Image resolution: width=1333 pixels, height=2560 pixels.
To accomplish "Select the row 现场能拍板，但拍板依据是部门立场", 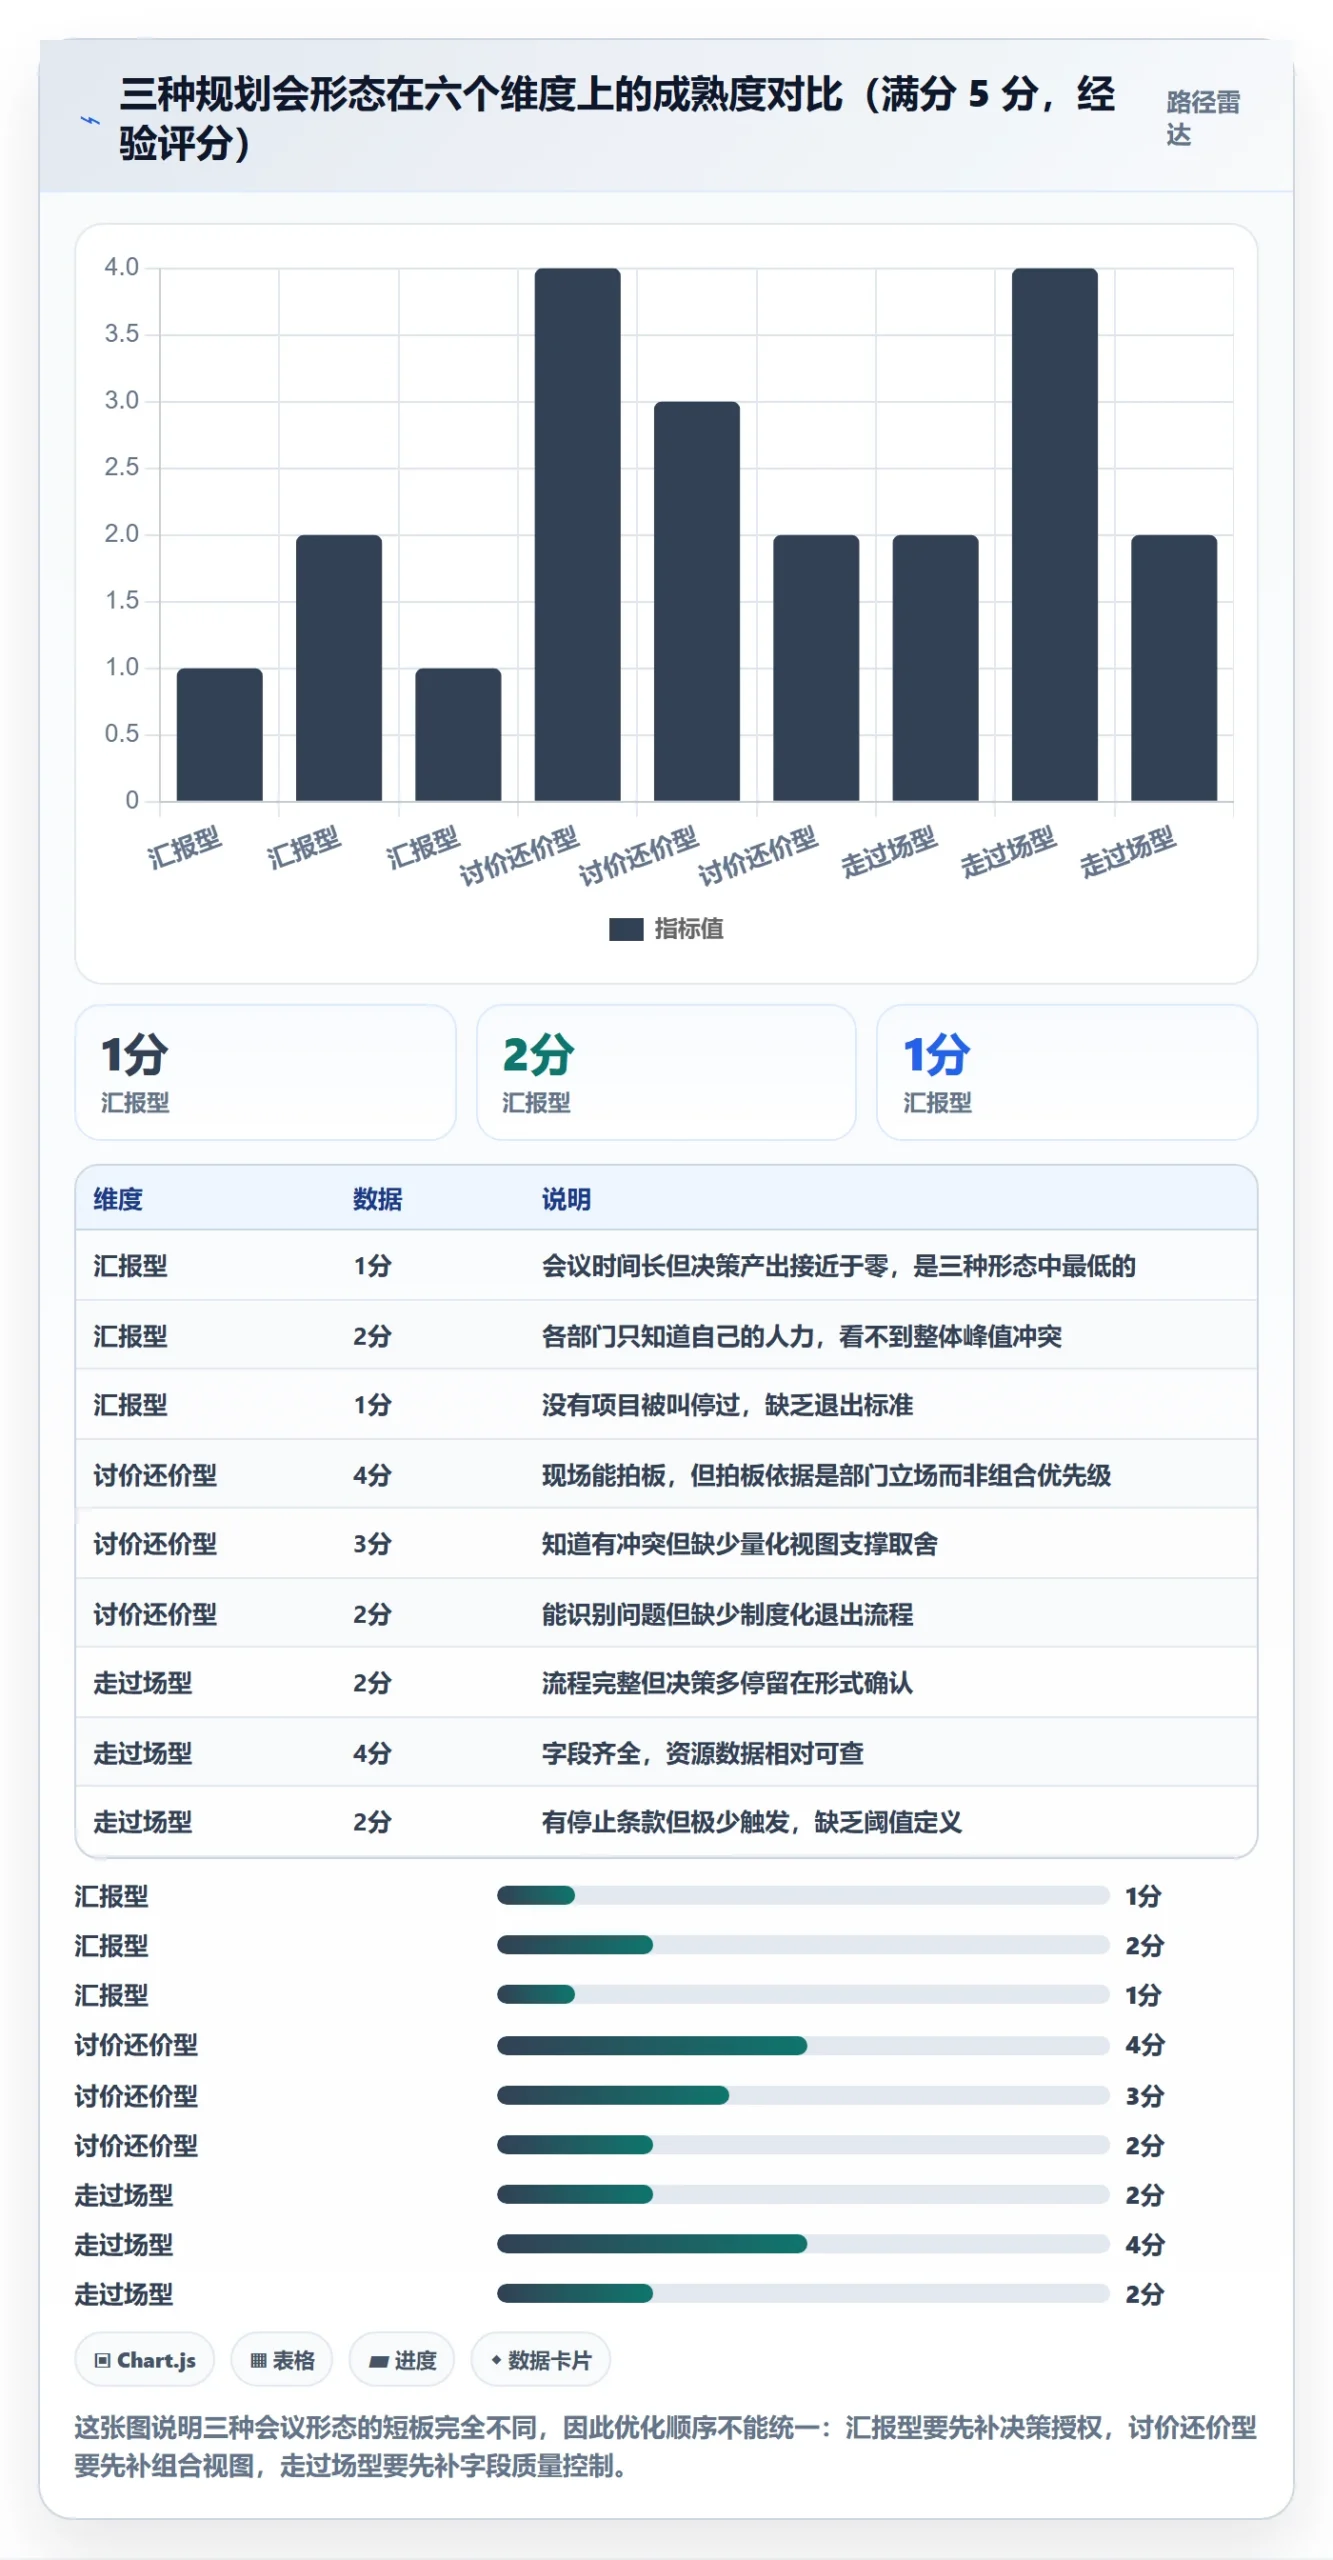I will pyautogui.click(x=666, y=1475).
